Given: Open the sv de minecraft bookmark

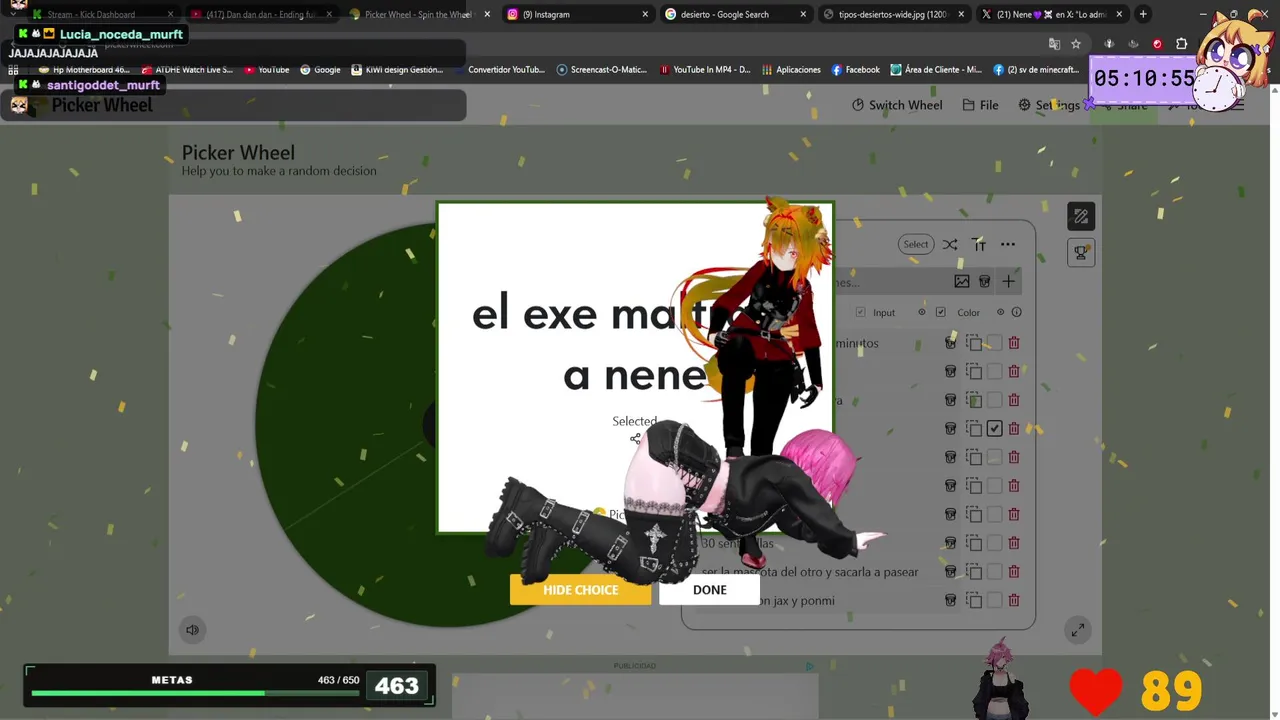Looking at the screenshot, I should pos(1036,70).
